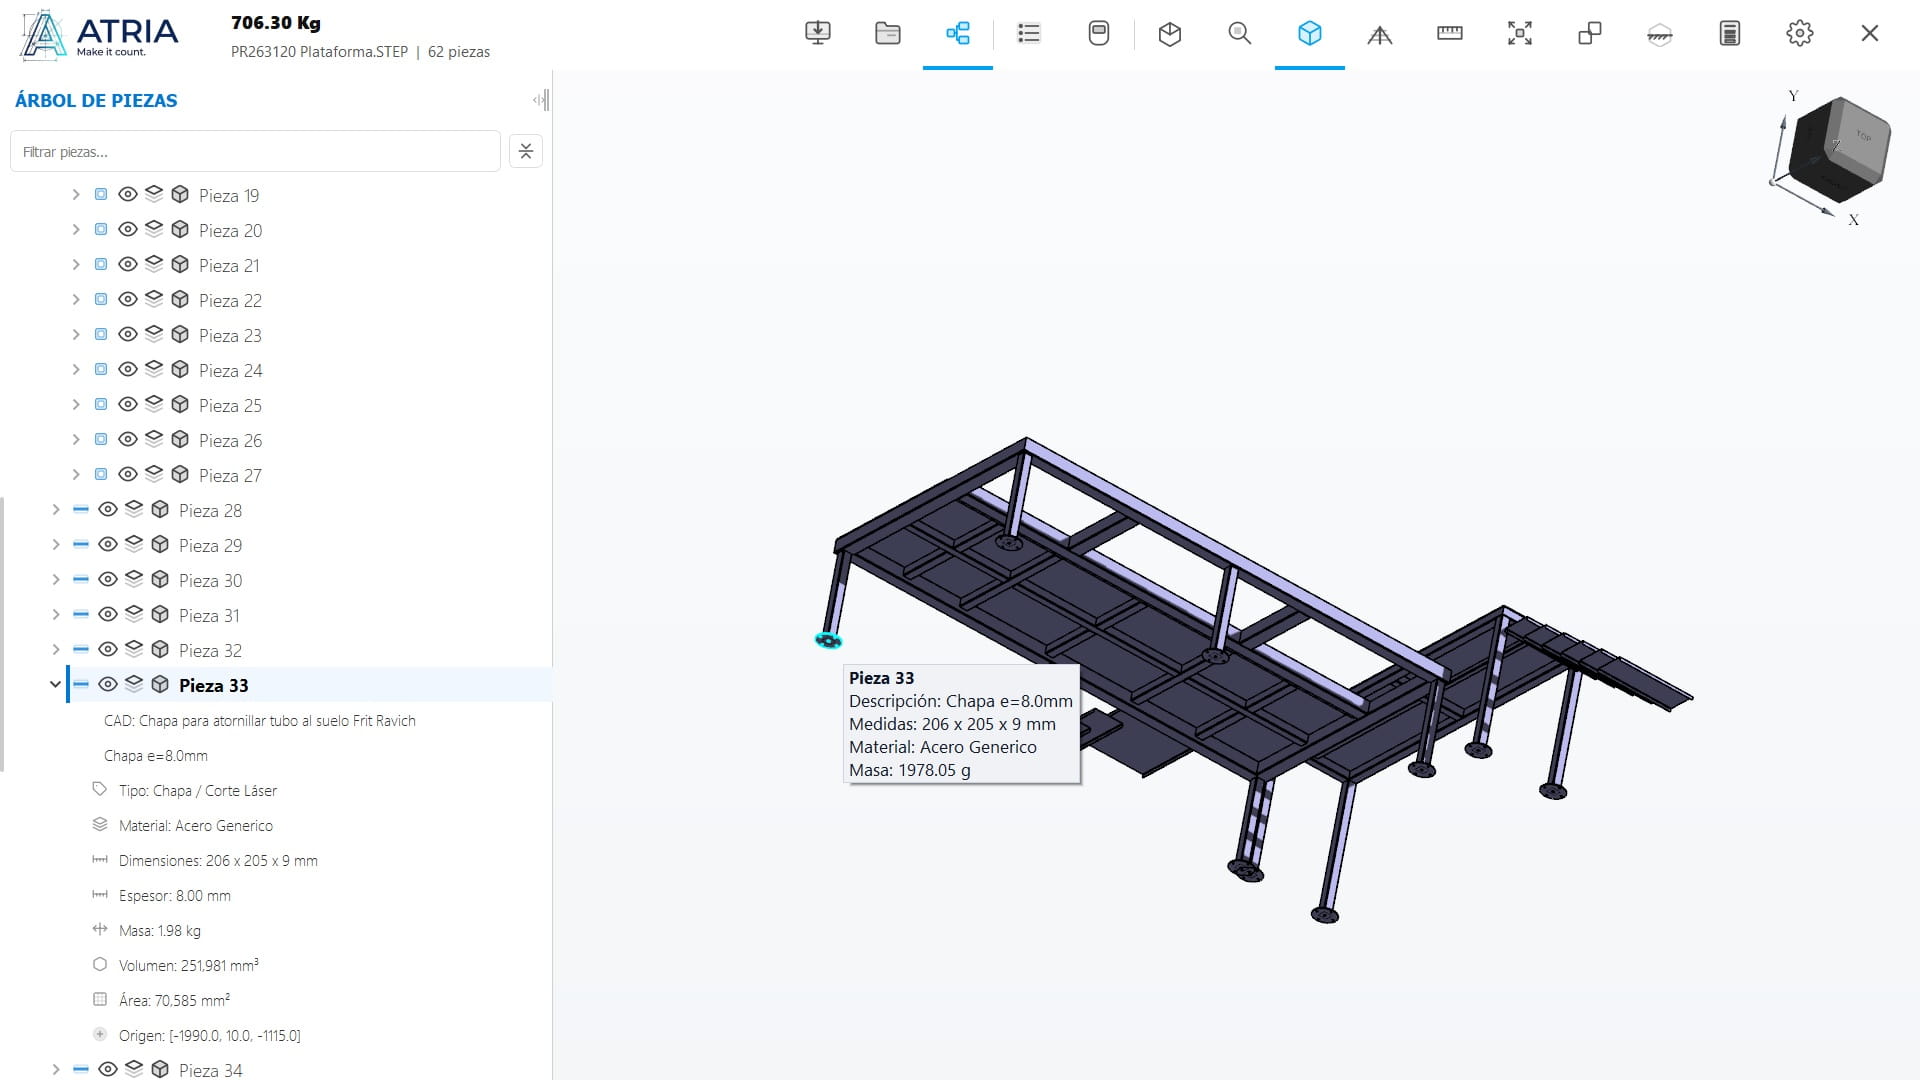The height and width of the screenshot is (1080, 1920).
Task: Click the fit-to-screen zoom icon
Action: [x=1520, y=33]
